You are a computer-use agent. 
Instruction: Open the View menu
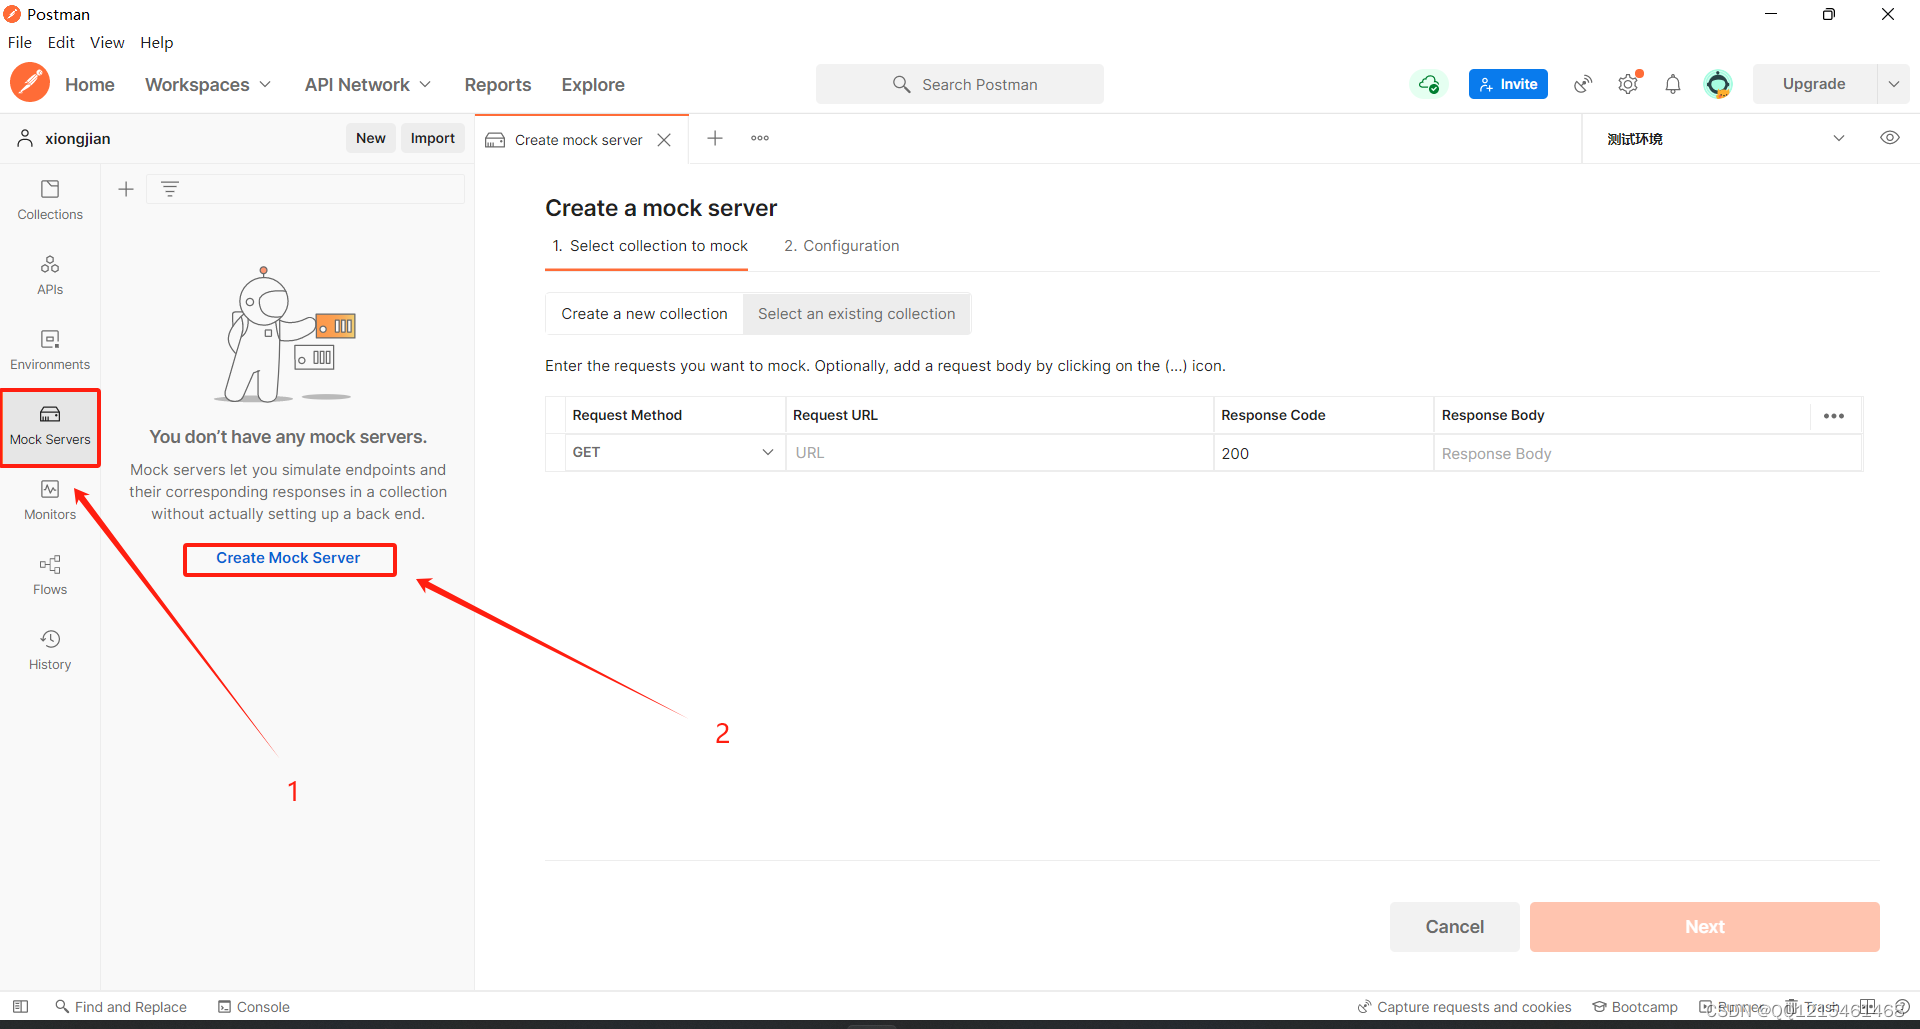pos(107,42)
